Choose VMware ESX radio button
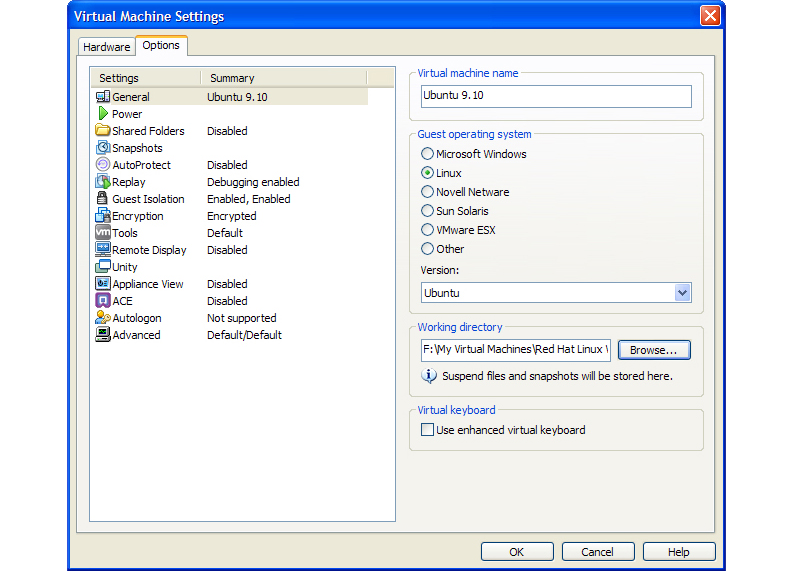The image size is (793, 571). [x=427, y=230]
